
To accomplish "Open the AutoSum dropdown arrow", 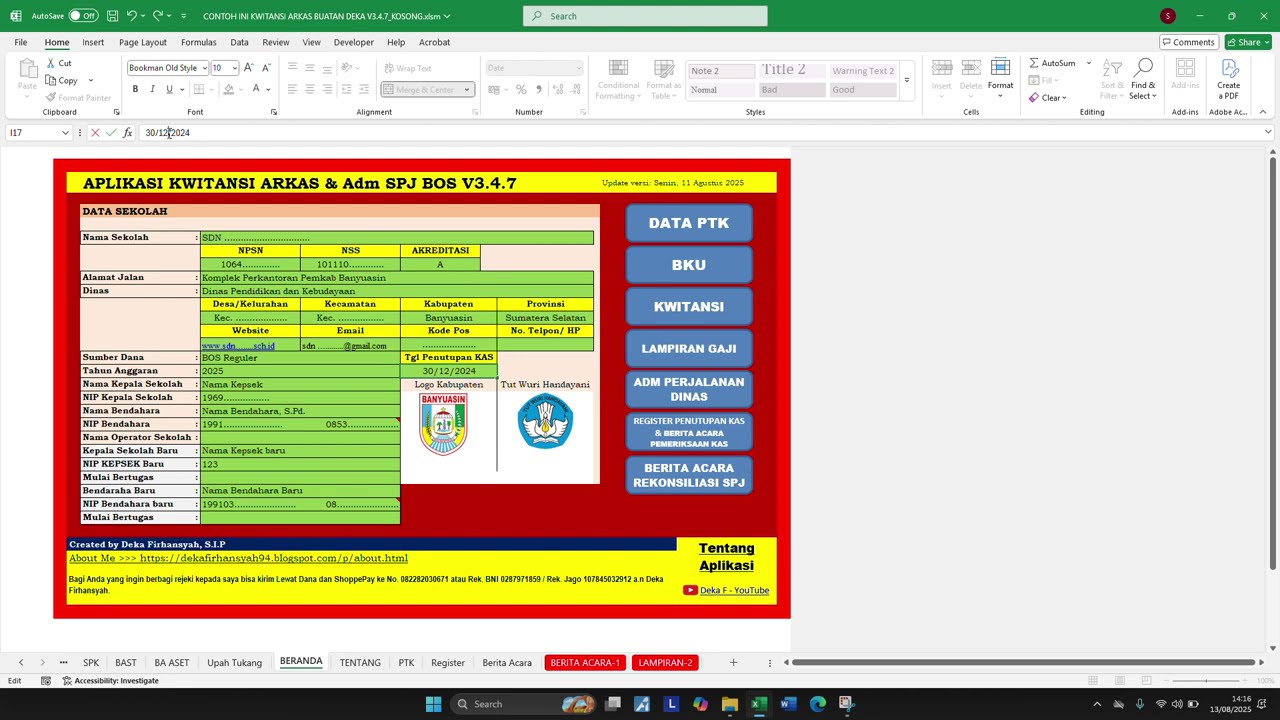I will 1089,63.
